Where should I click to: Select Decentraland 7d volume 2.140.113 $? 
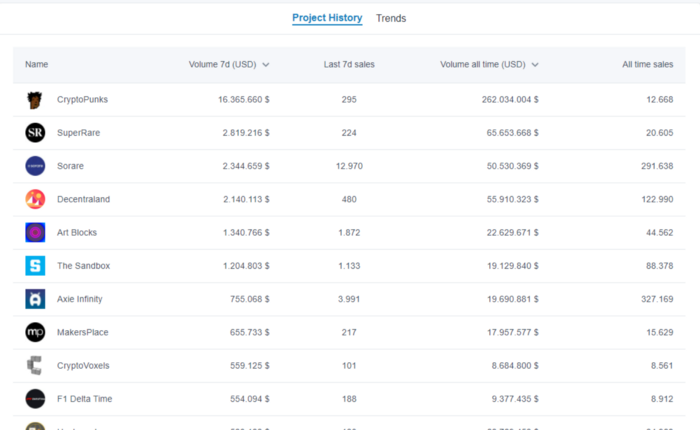(246, 199)
